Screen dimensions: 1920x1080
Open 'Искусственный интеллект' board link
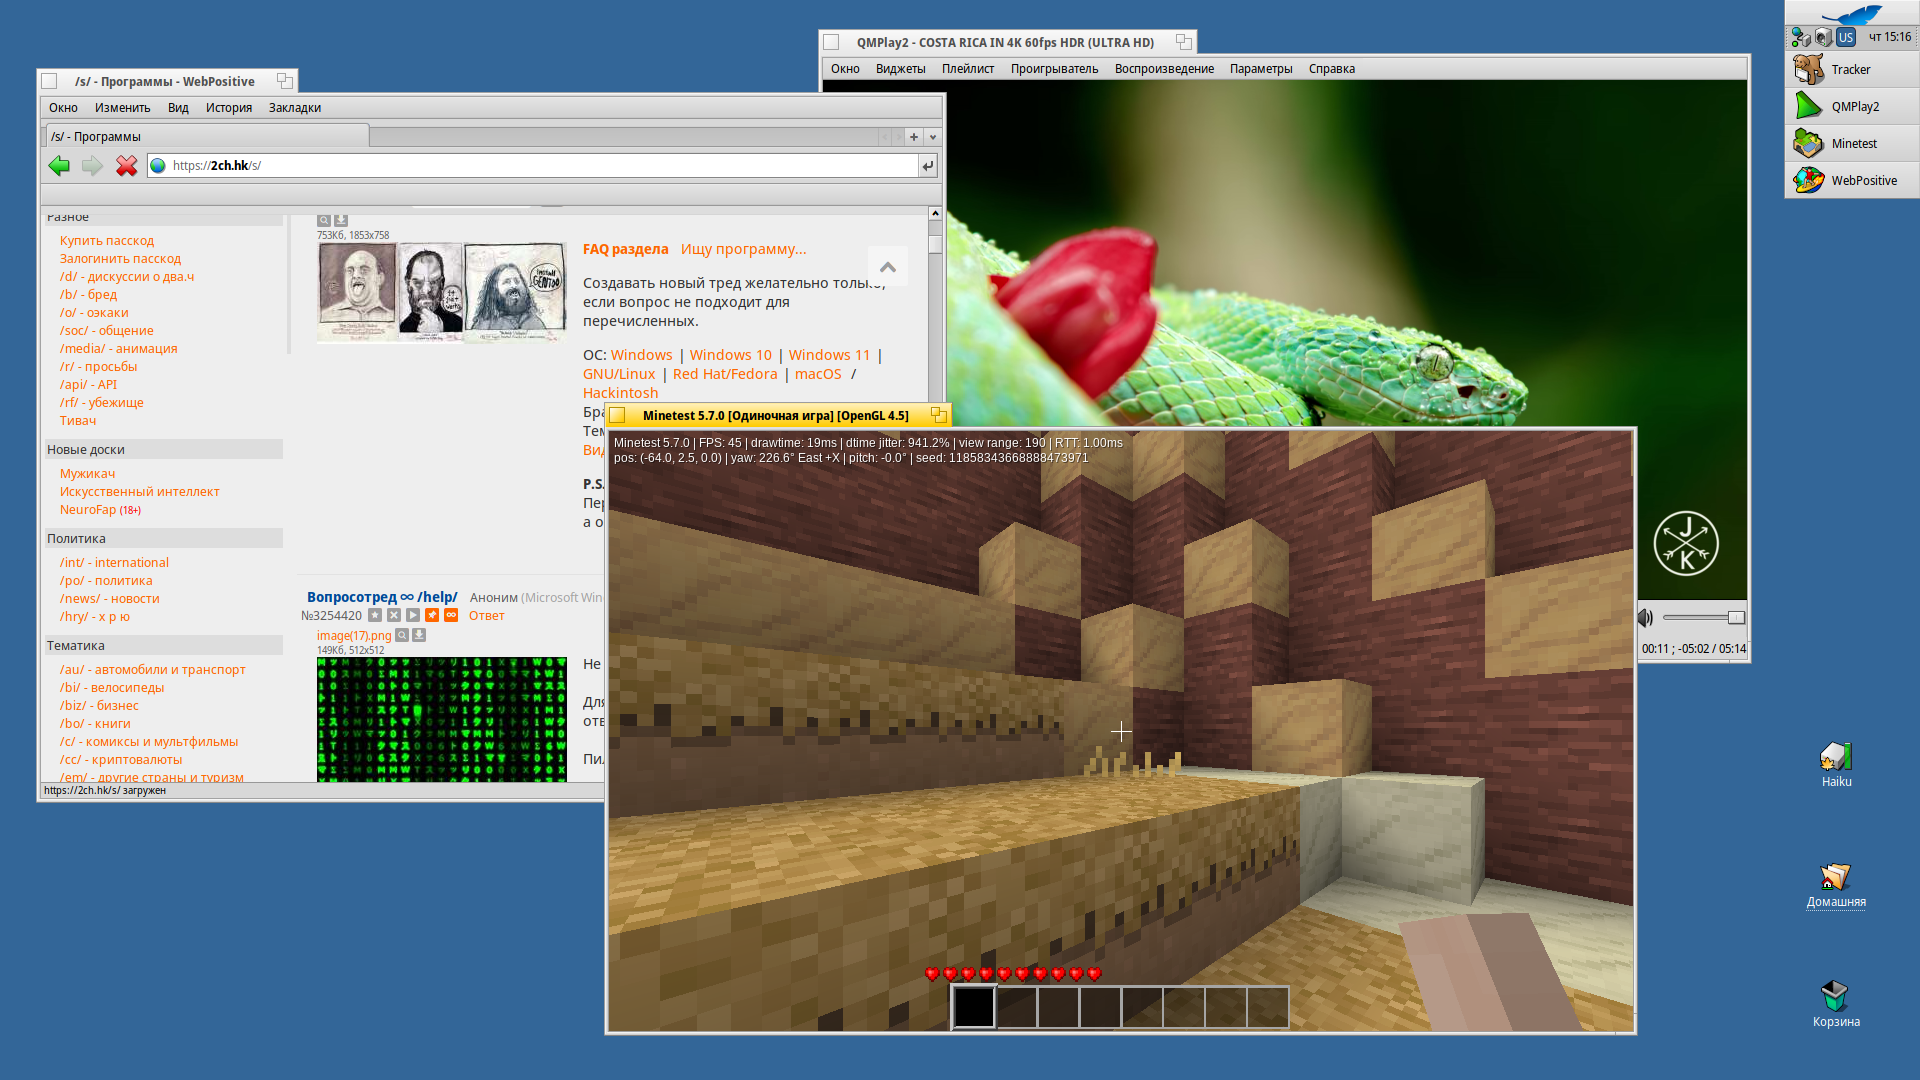(x=139, y=492)
